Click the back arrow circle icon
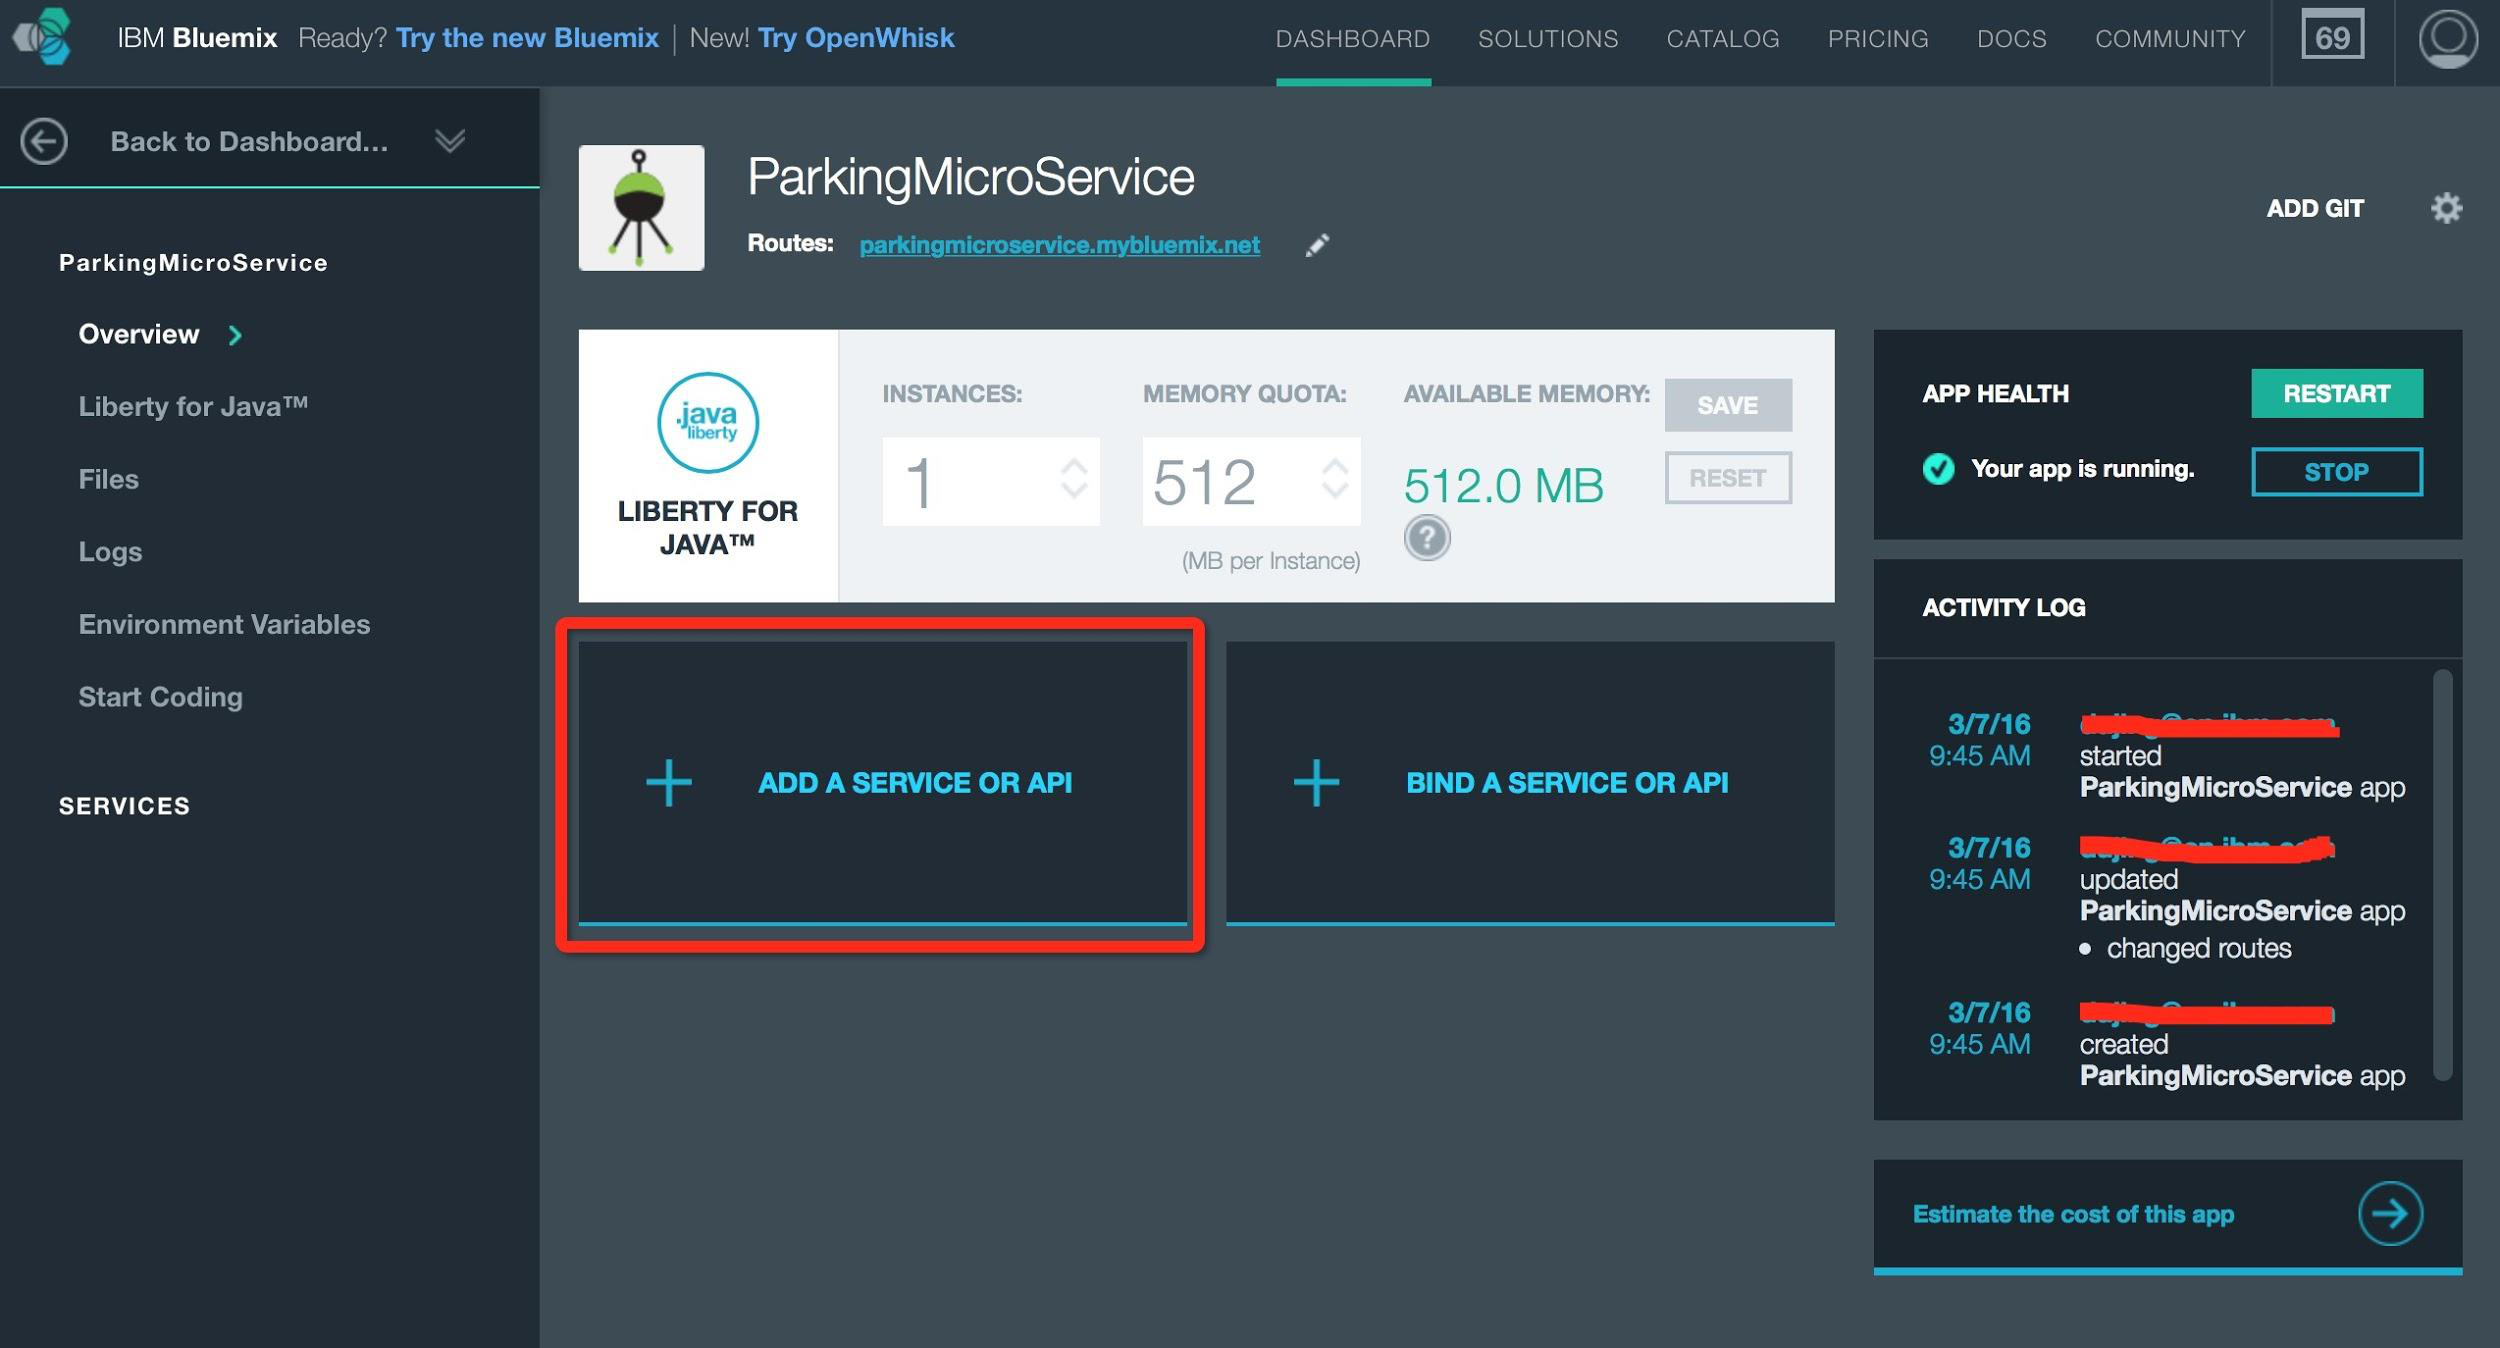The width and height of the screenshot is (2500, 1348). (44, 141)
